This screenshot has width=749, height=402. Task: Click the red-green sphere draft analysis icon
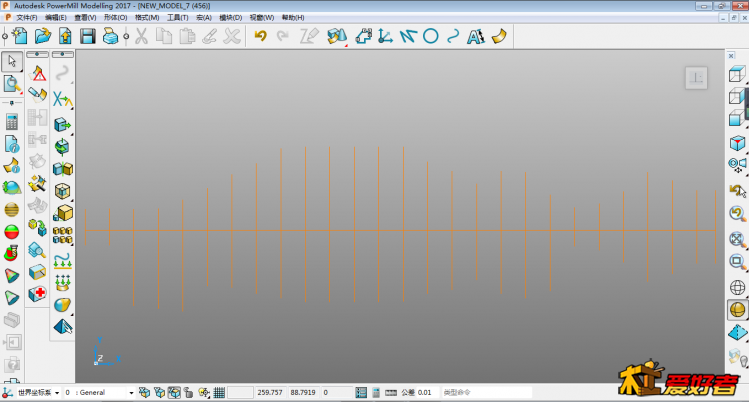[x=12, y=232]
